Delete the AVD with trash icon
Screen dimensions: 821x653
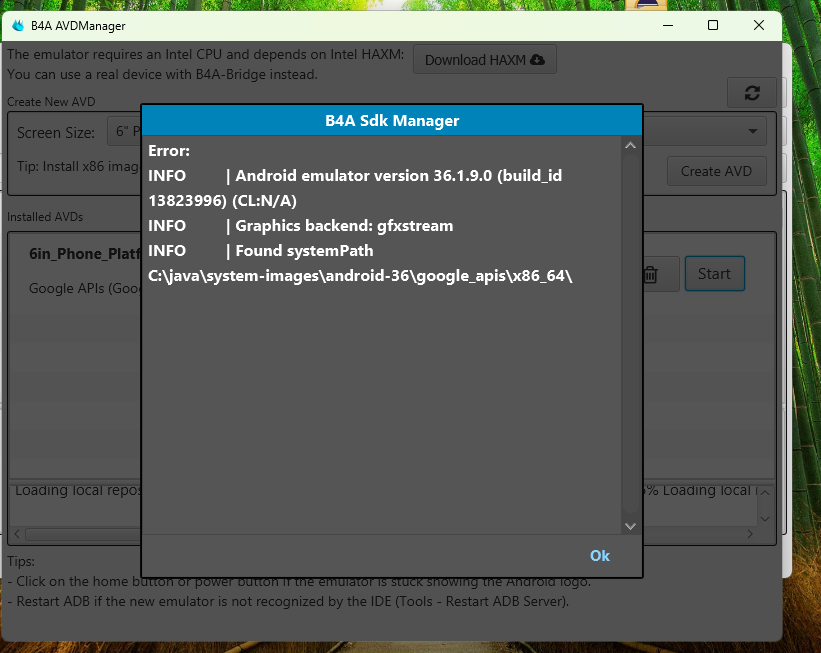click(x=651, y=274)
